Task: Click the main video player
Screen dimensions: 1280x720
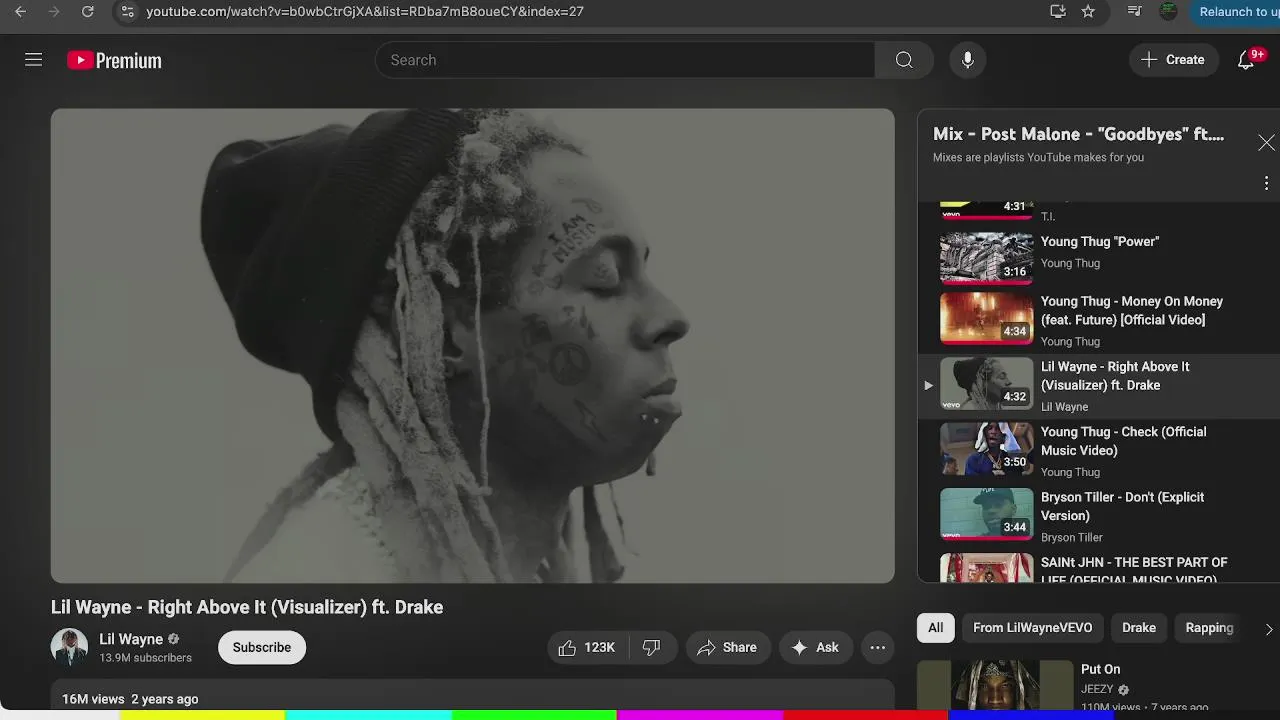Action: [473, 346]
